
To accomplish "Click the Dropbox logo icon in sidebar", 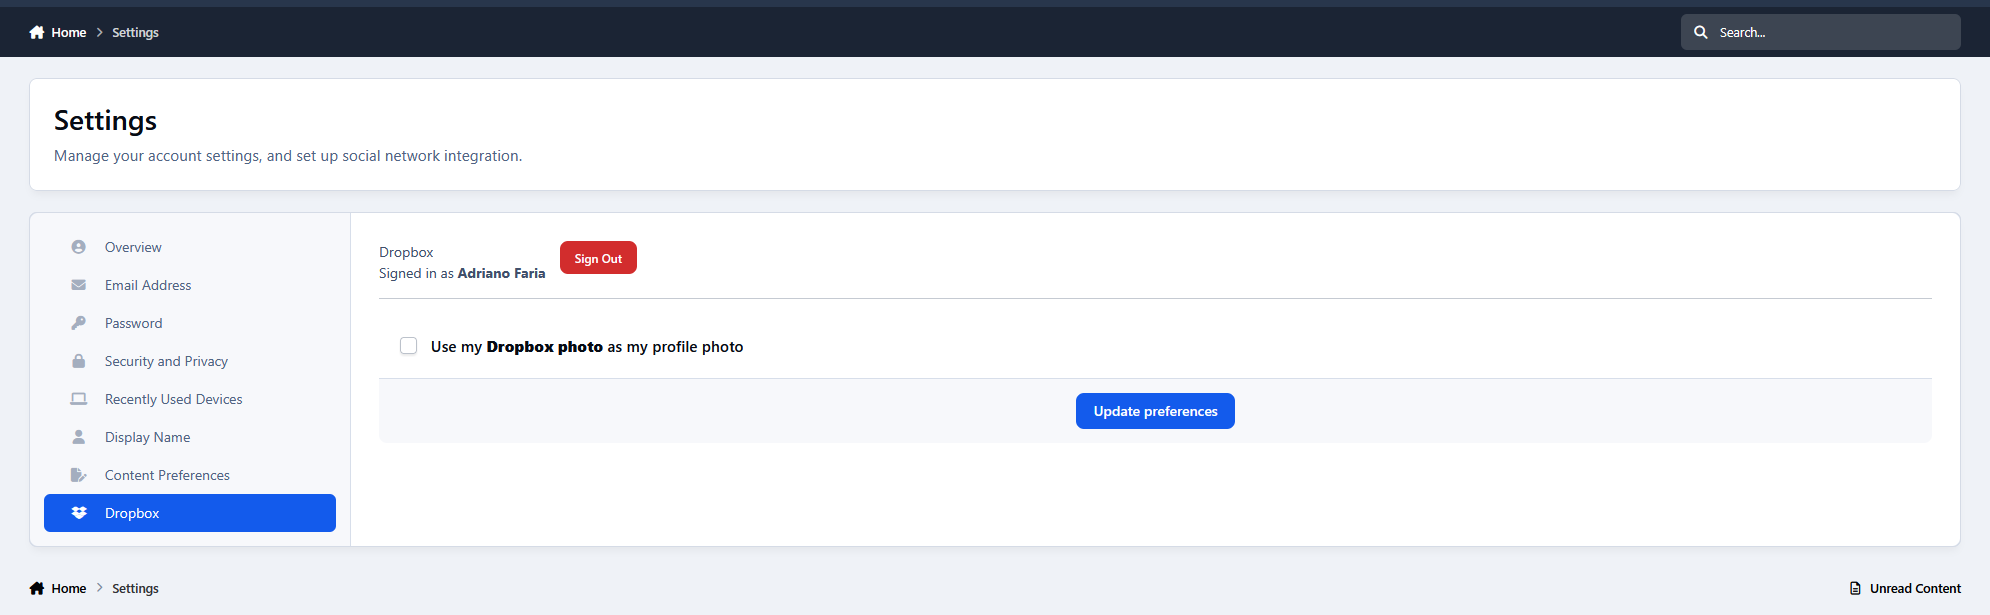I will [x=79, y=513].
